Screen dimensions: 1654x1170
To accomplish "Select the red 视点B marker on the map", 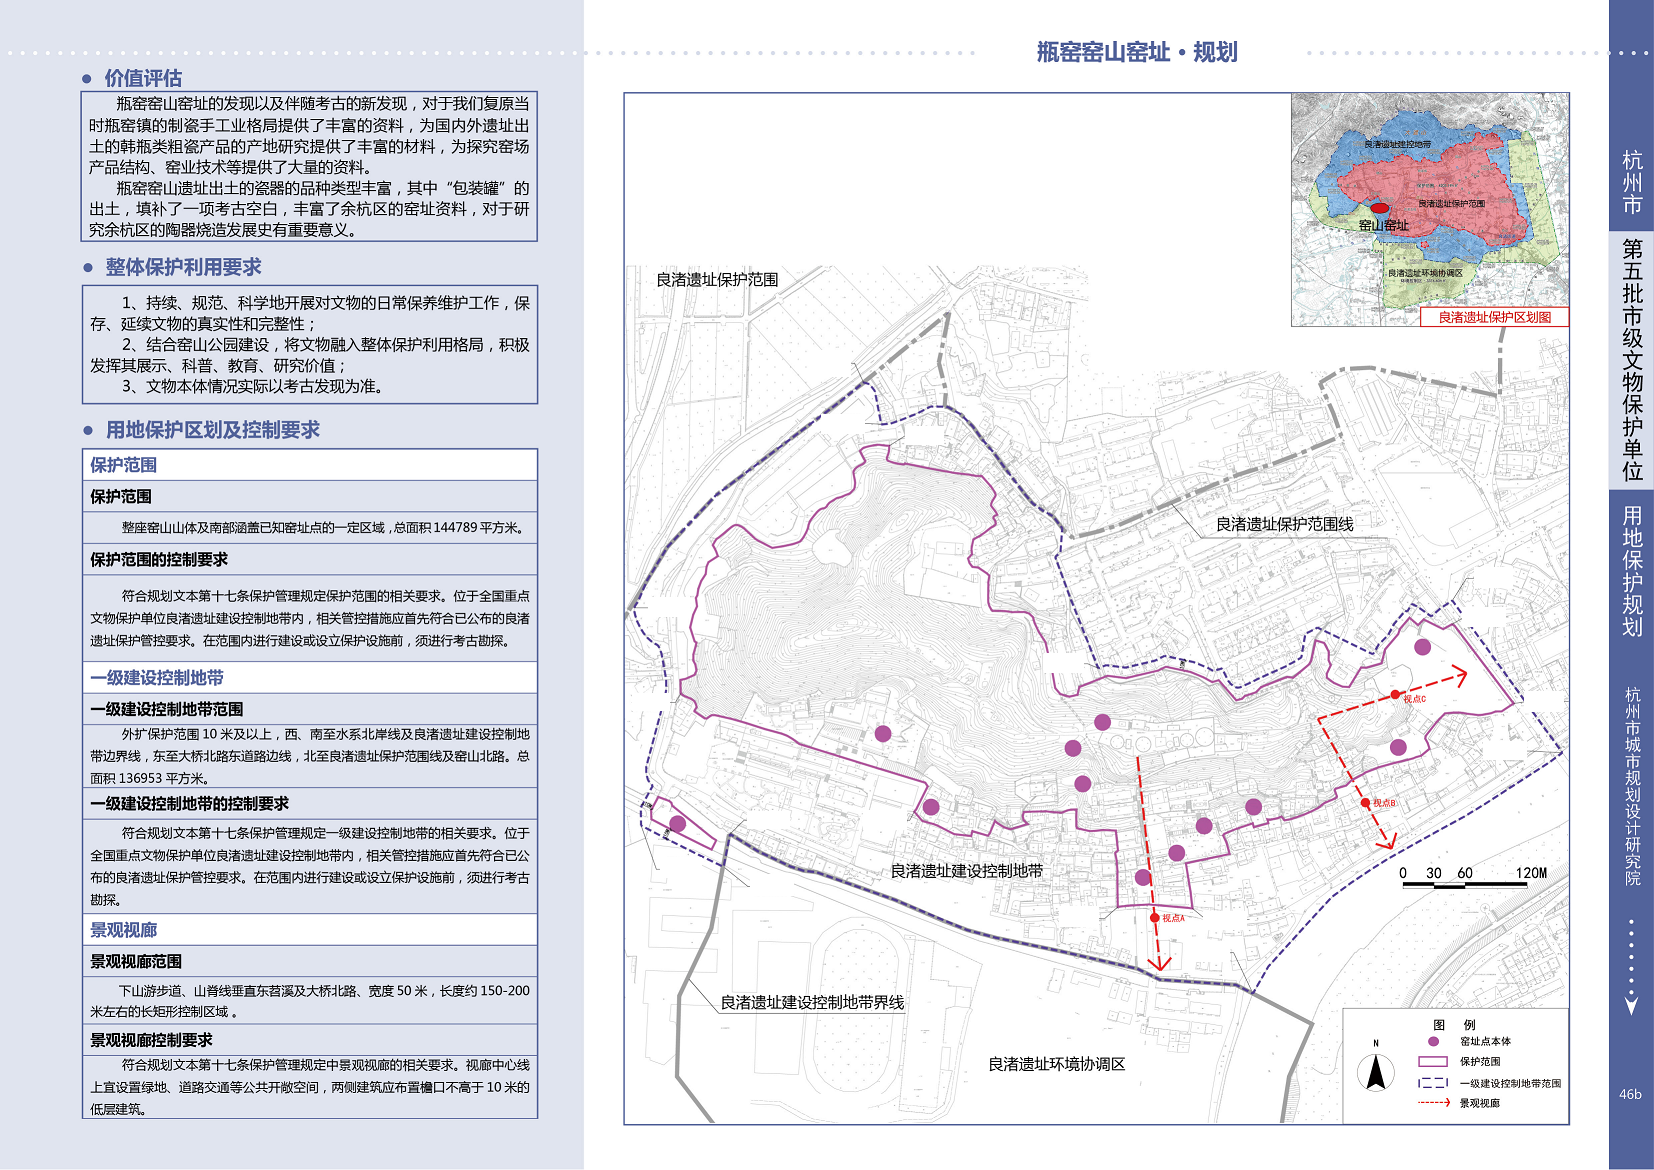I will 1365,803.
